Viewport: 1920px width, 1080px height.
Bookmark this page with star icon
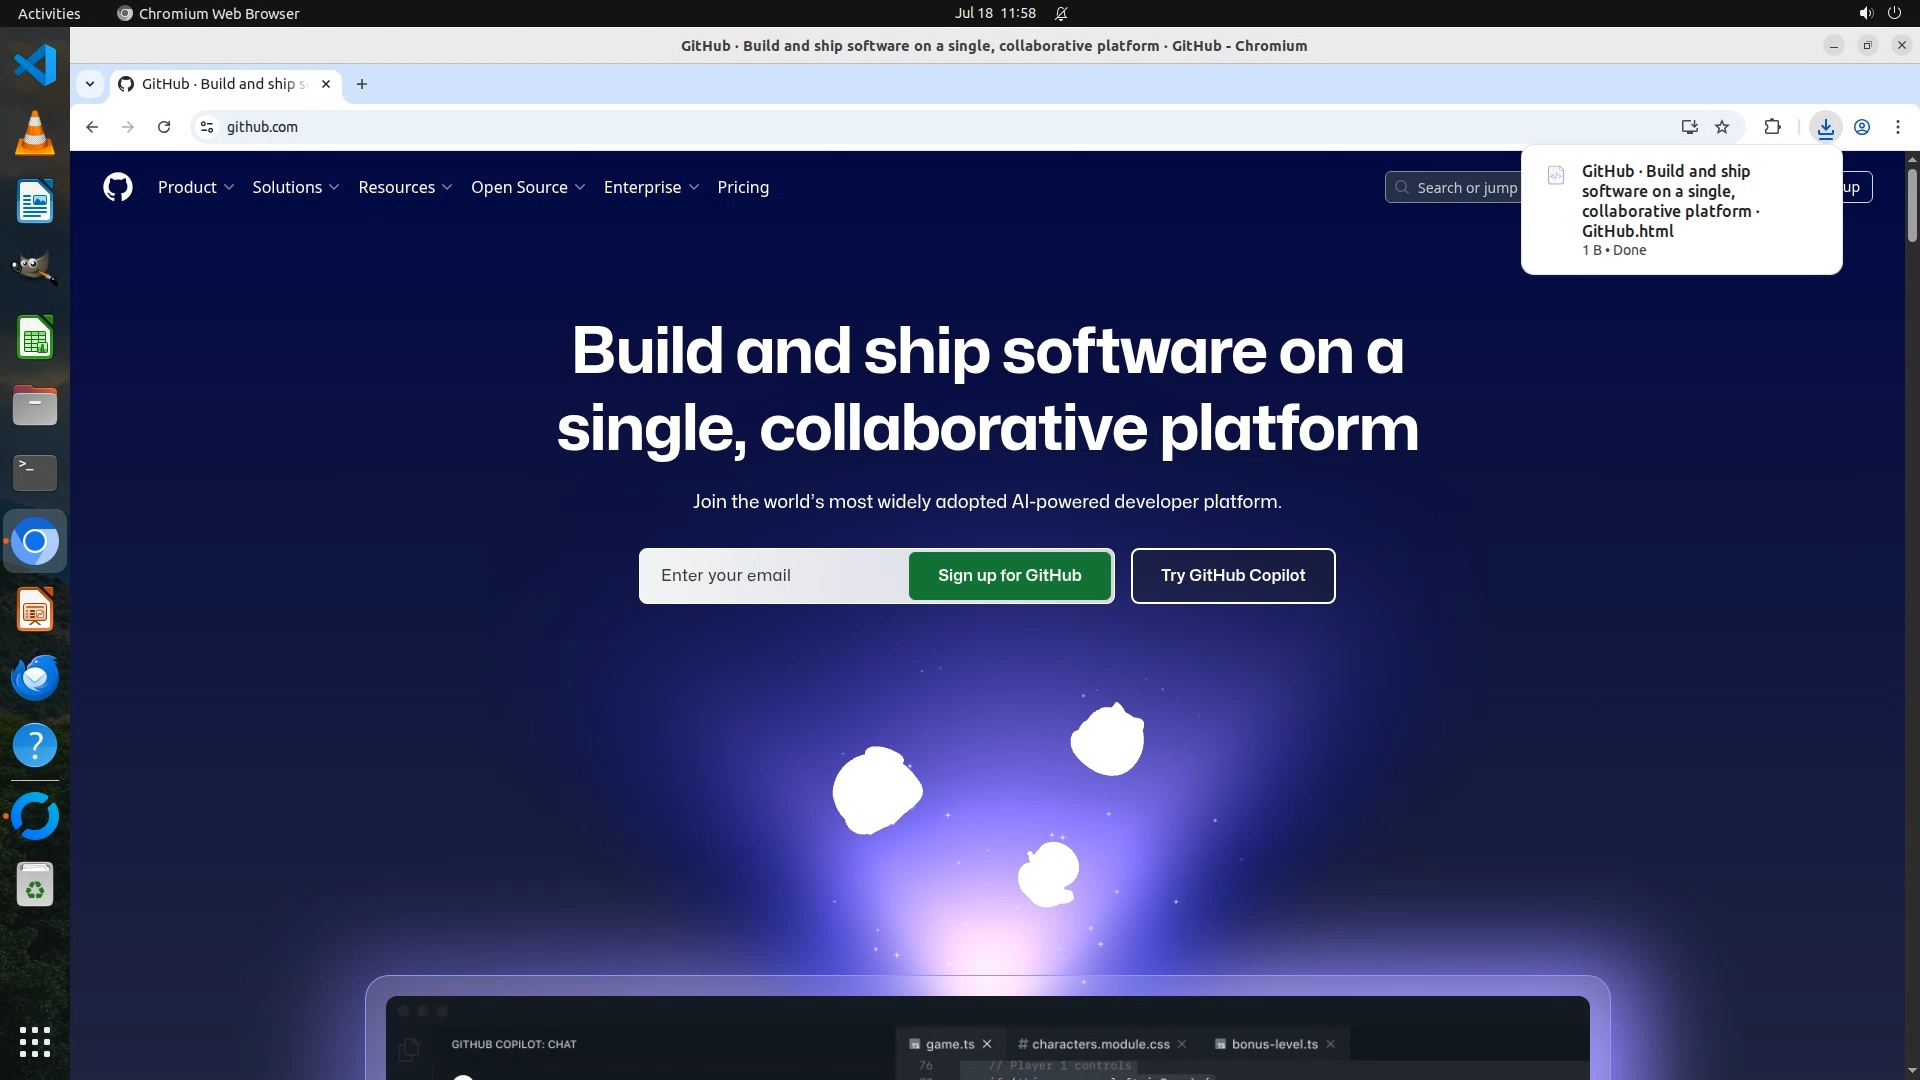pos(1722,127)
